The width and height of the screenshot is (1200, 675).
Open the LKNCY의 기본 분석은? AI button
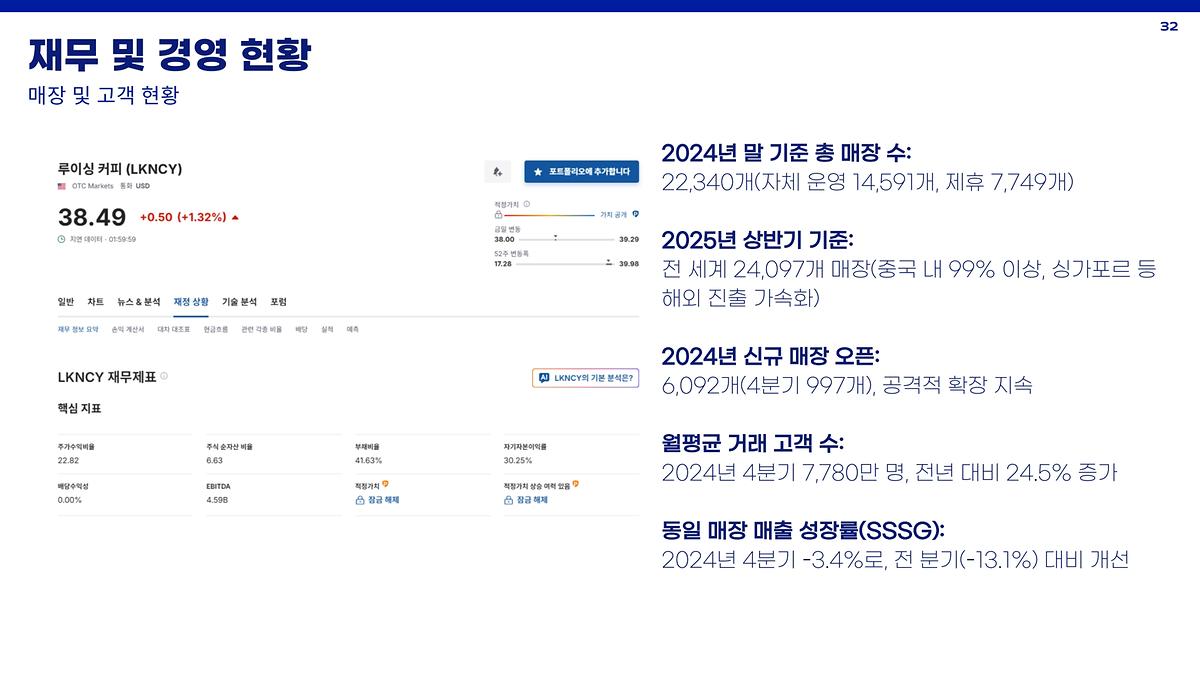[585, 378]
